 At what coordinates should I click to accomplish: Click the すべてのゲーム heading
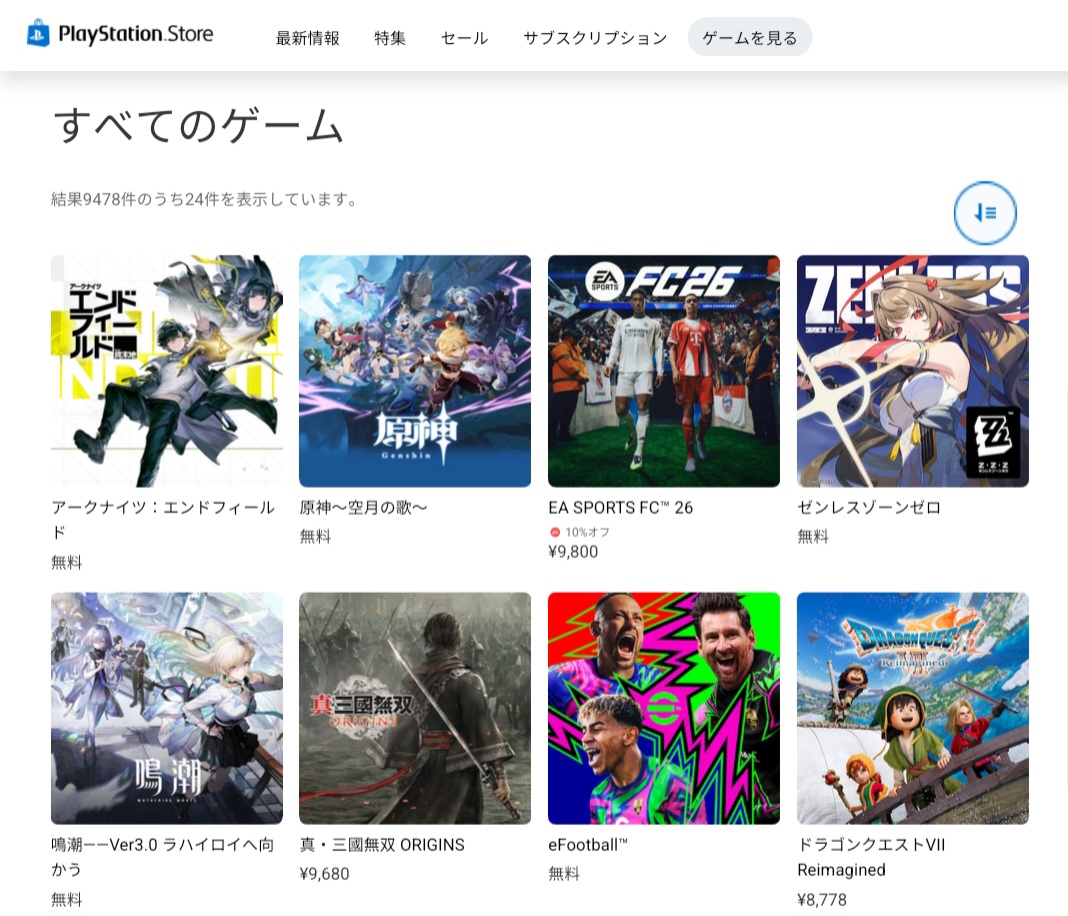(x=198, y=126)
